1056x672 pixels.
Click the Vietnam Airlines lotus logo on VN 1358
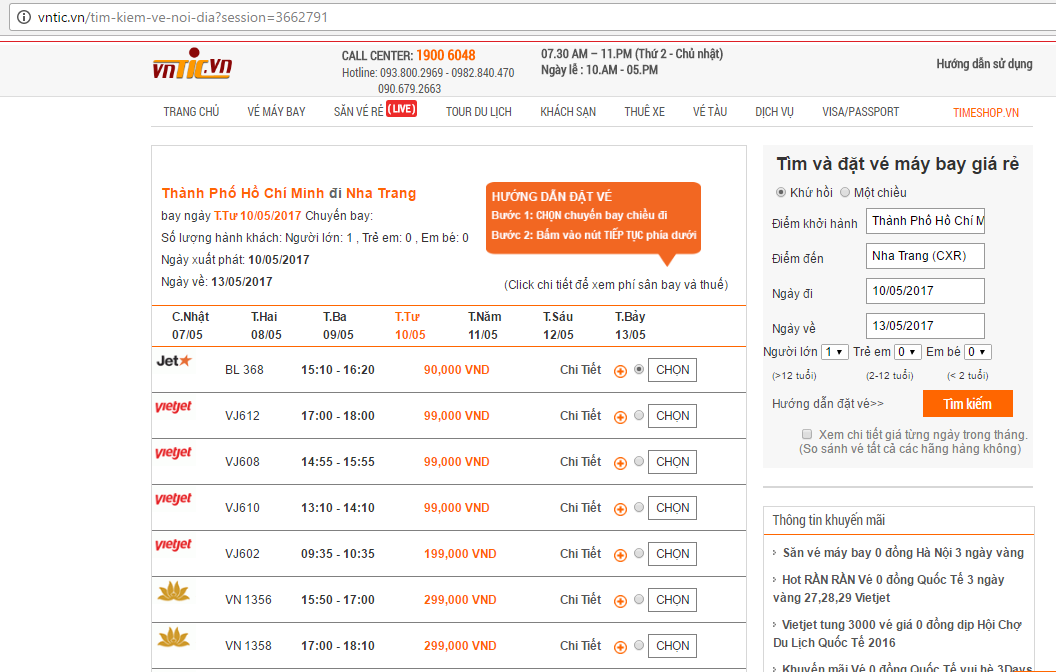(x=173, y=637)
